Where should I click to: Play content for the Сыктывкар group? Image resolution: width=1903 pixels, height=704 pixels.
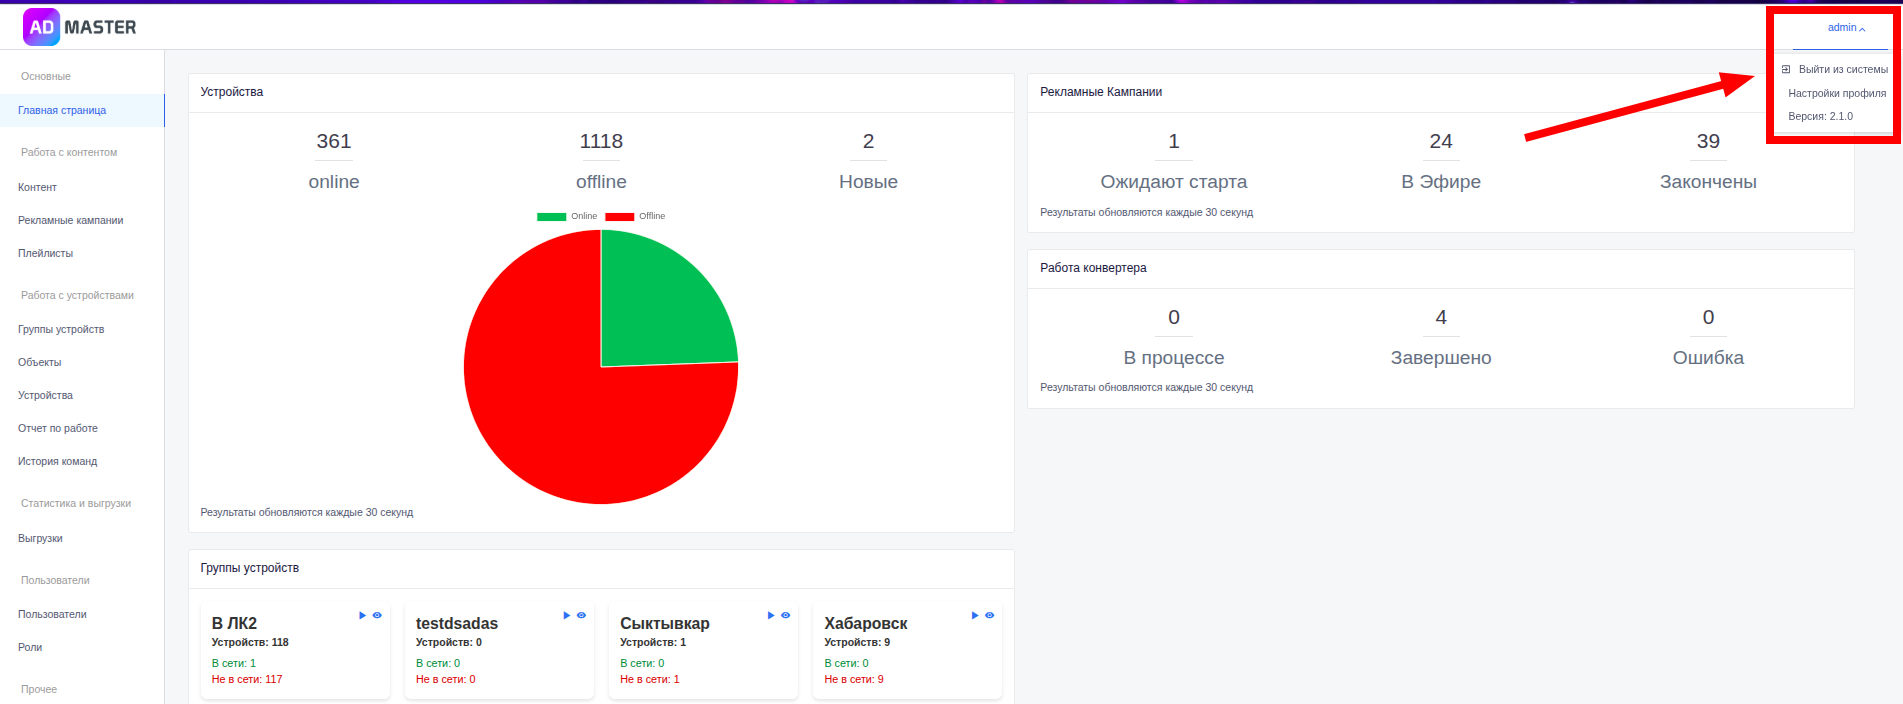coord(771,615)
